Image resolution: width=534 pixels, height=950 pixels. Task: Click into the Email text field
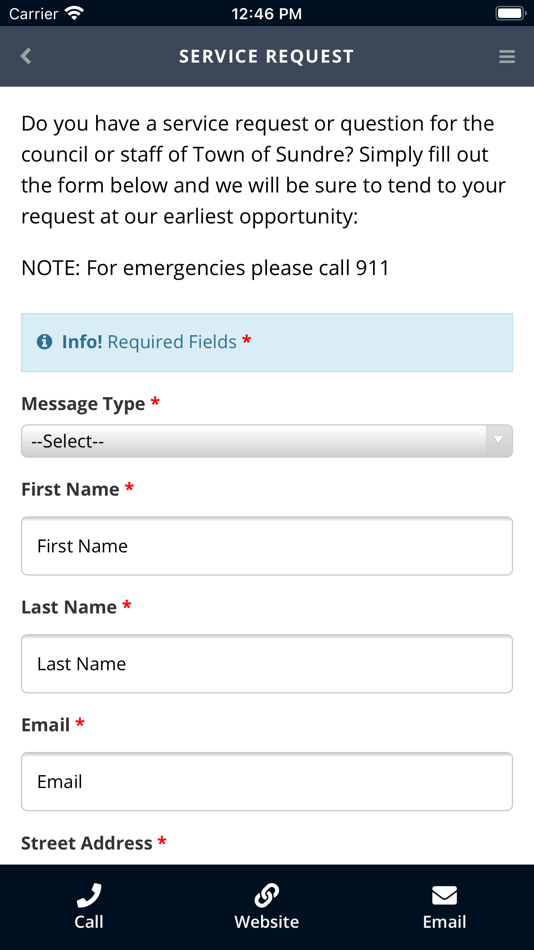[267, 782]
